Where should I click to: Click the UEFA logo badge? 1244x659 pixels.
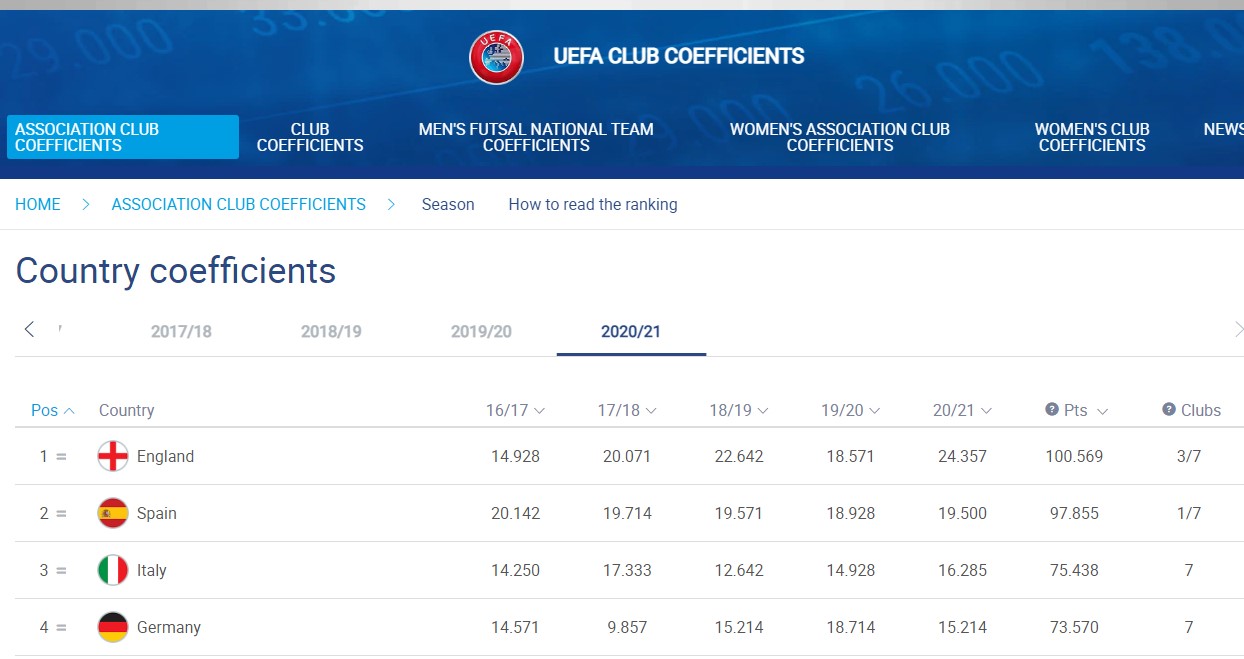497,57
